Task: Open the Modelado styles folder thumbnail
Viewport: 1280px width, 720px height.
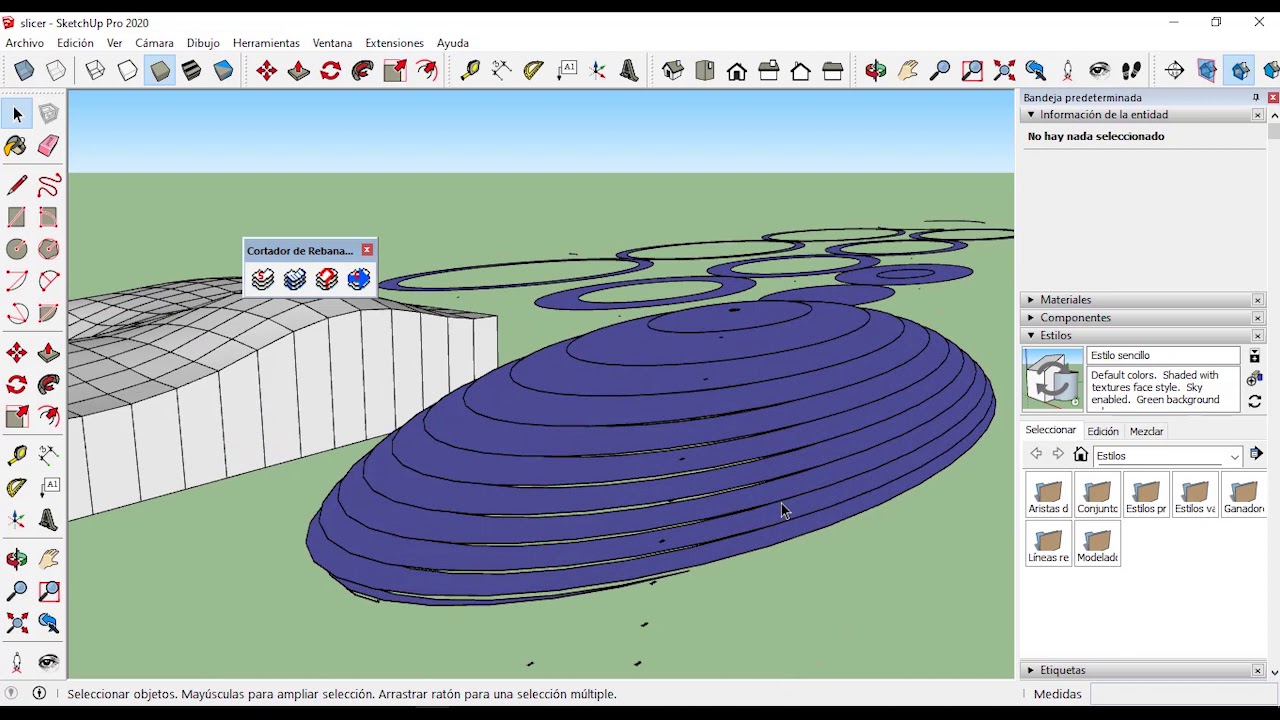Action: tap(1097, 544)
